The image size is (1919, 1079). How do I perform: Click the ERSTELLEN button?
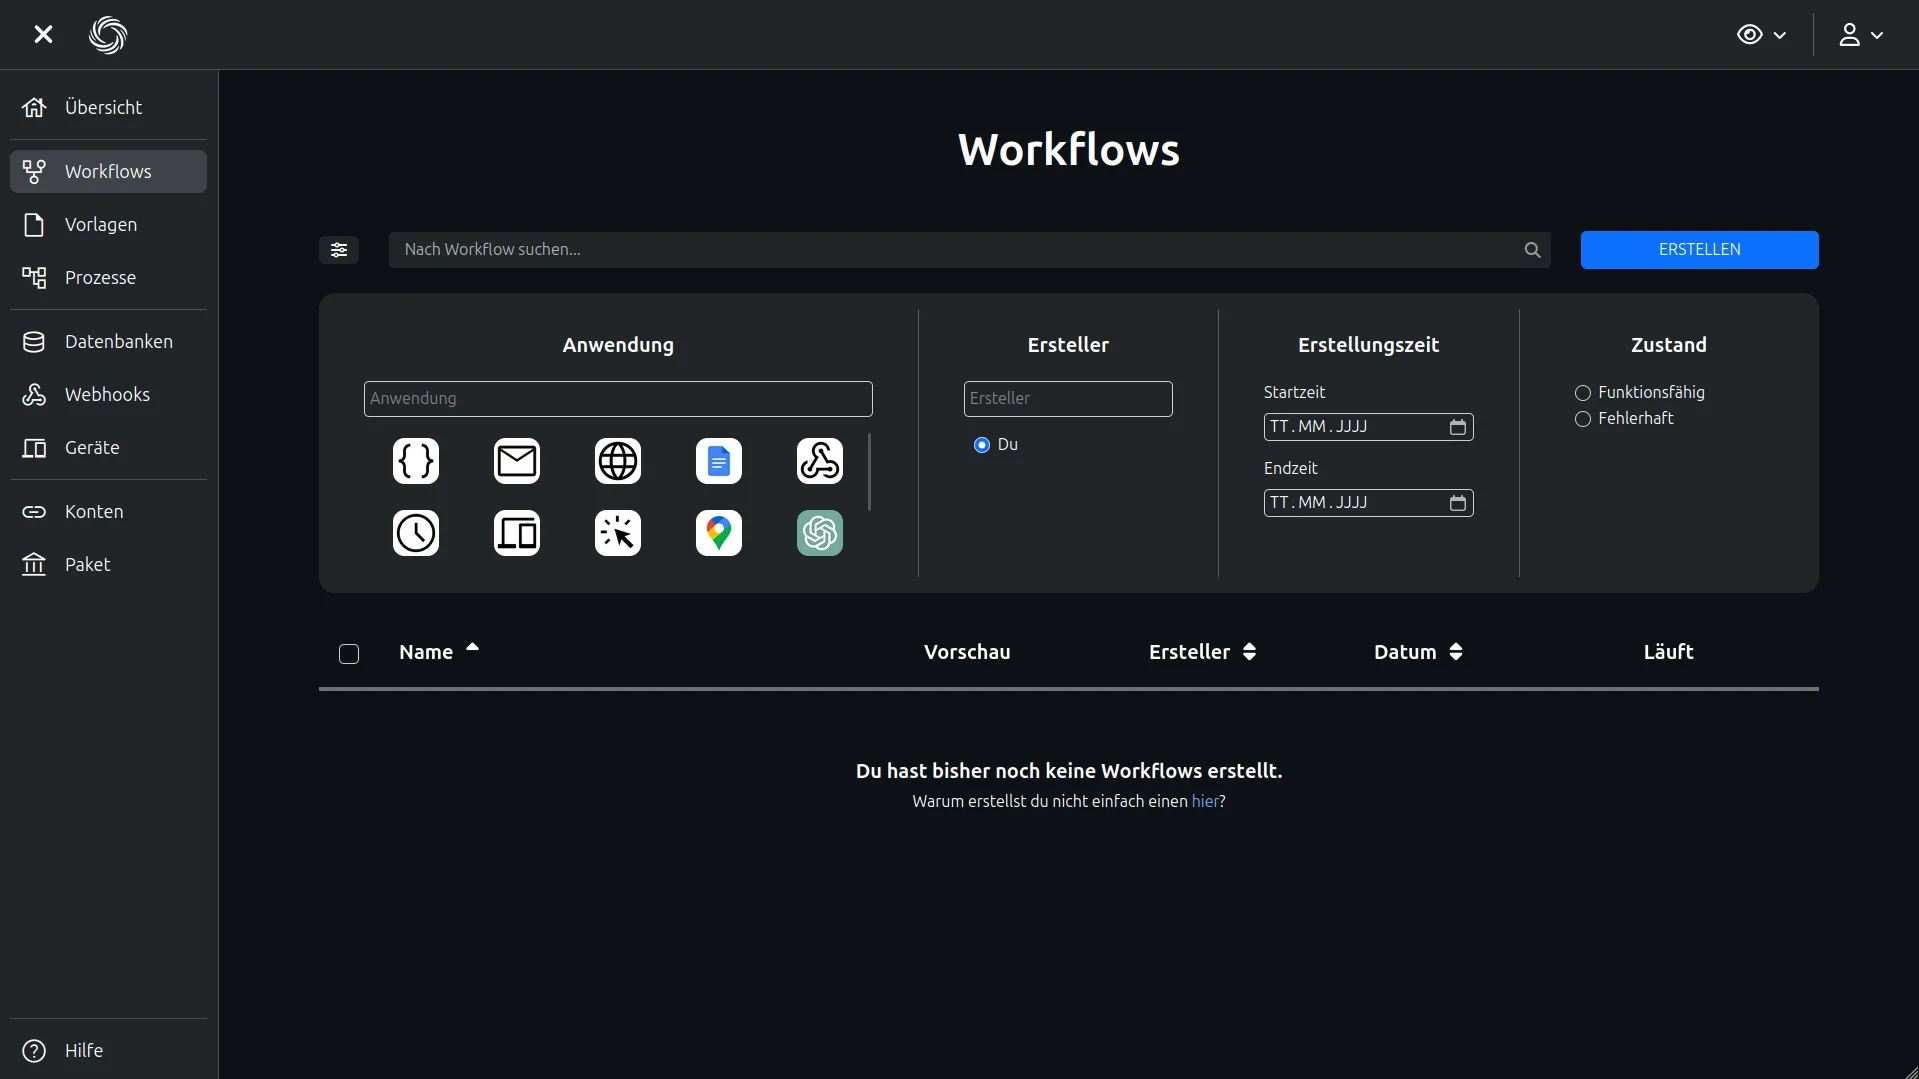coord(1699,250)
